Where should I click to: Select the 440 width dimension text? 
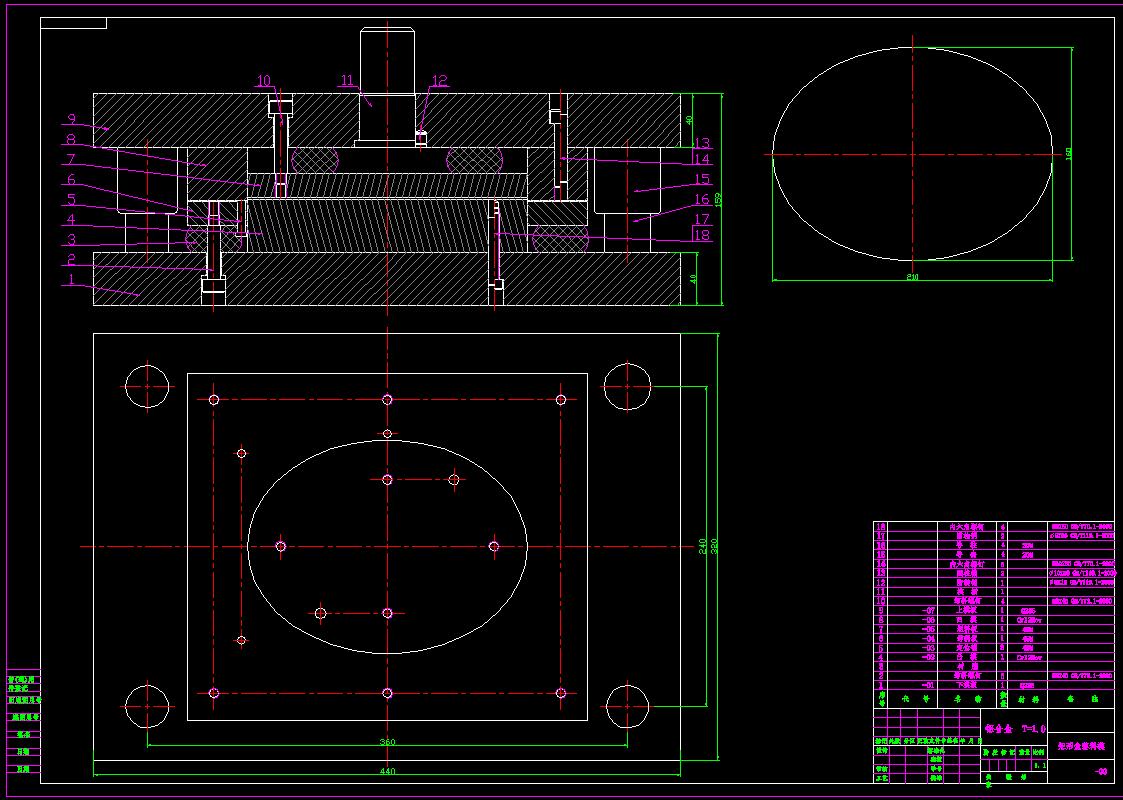click(387, 771)
